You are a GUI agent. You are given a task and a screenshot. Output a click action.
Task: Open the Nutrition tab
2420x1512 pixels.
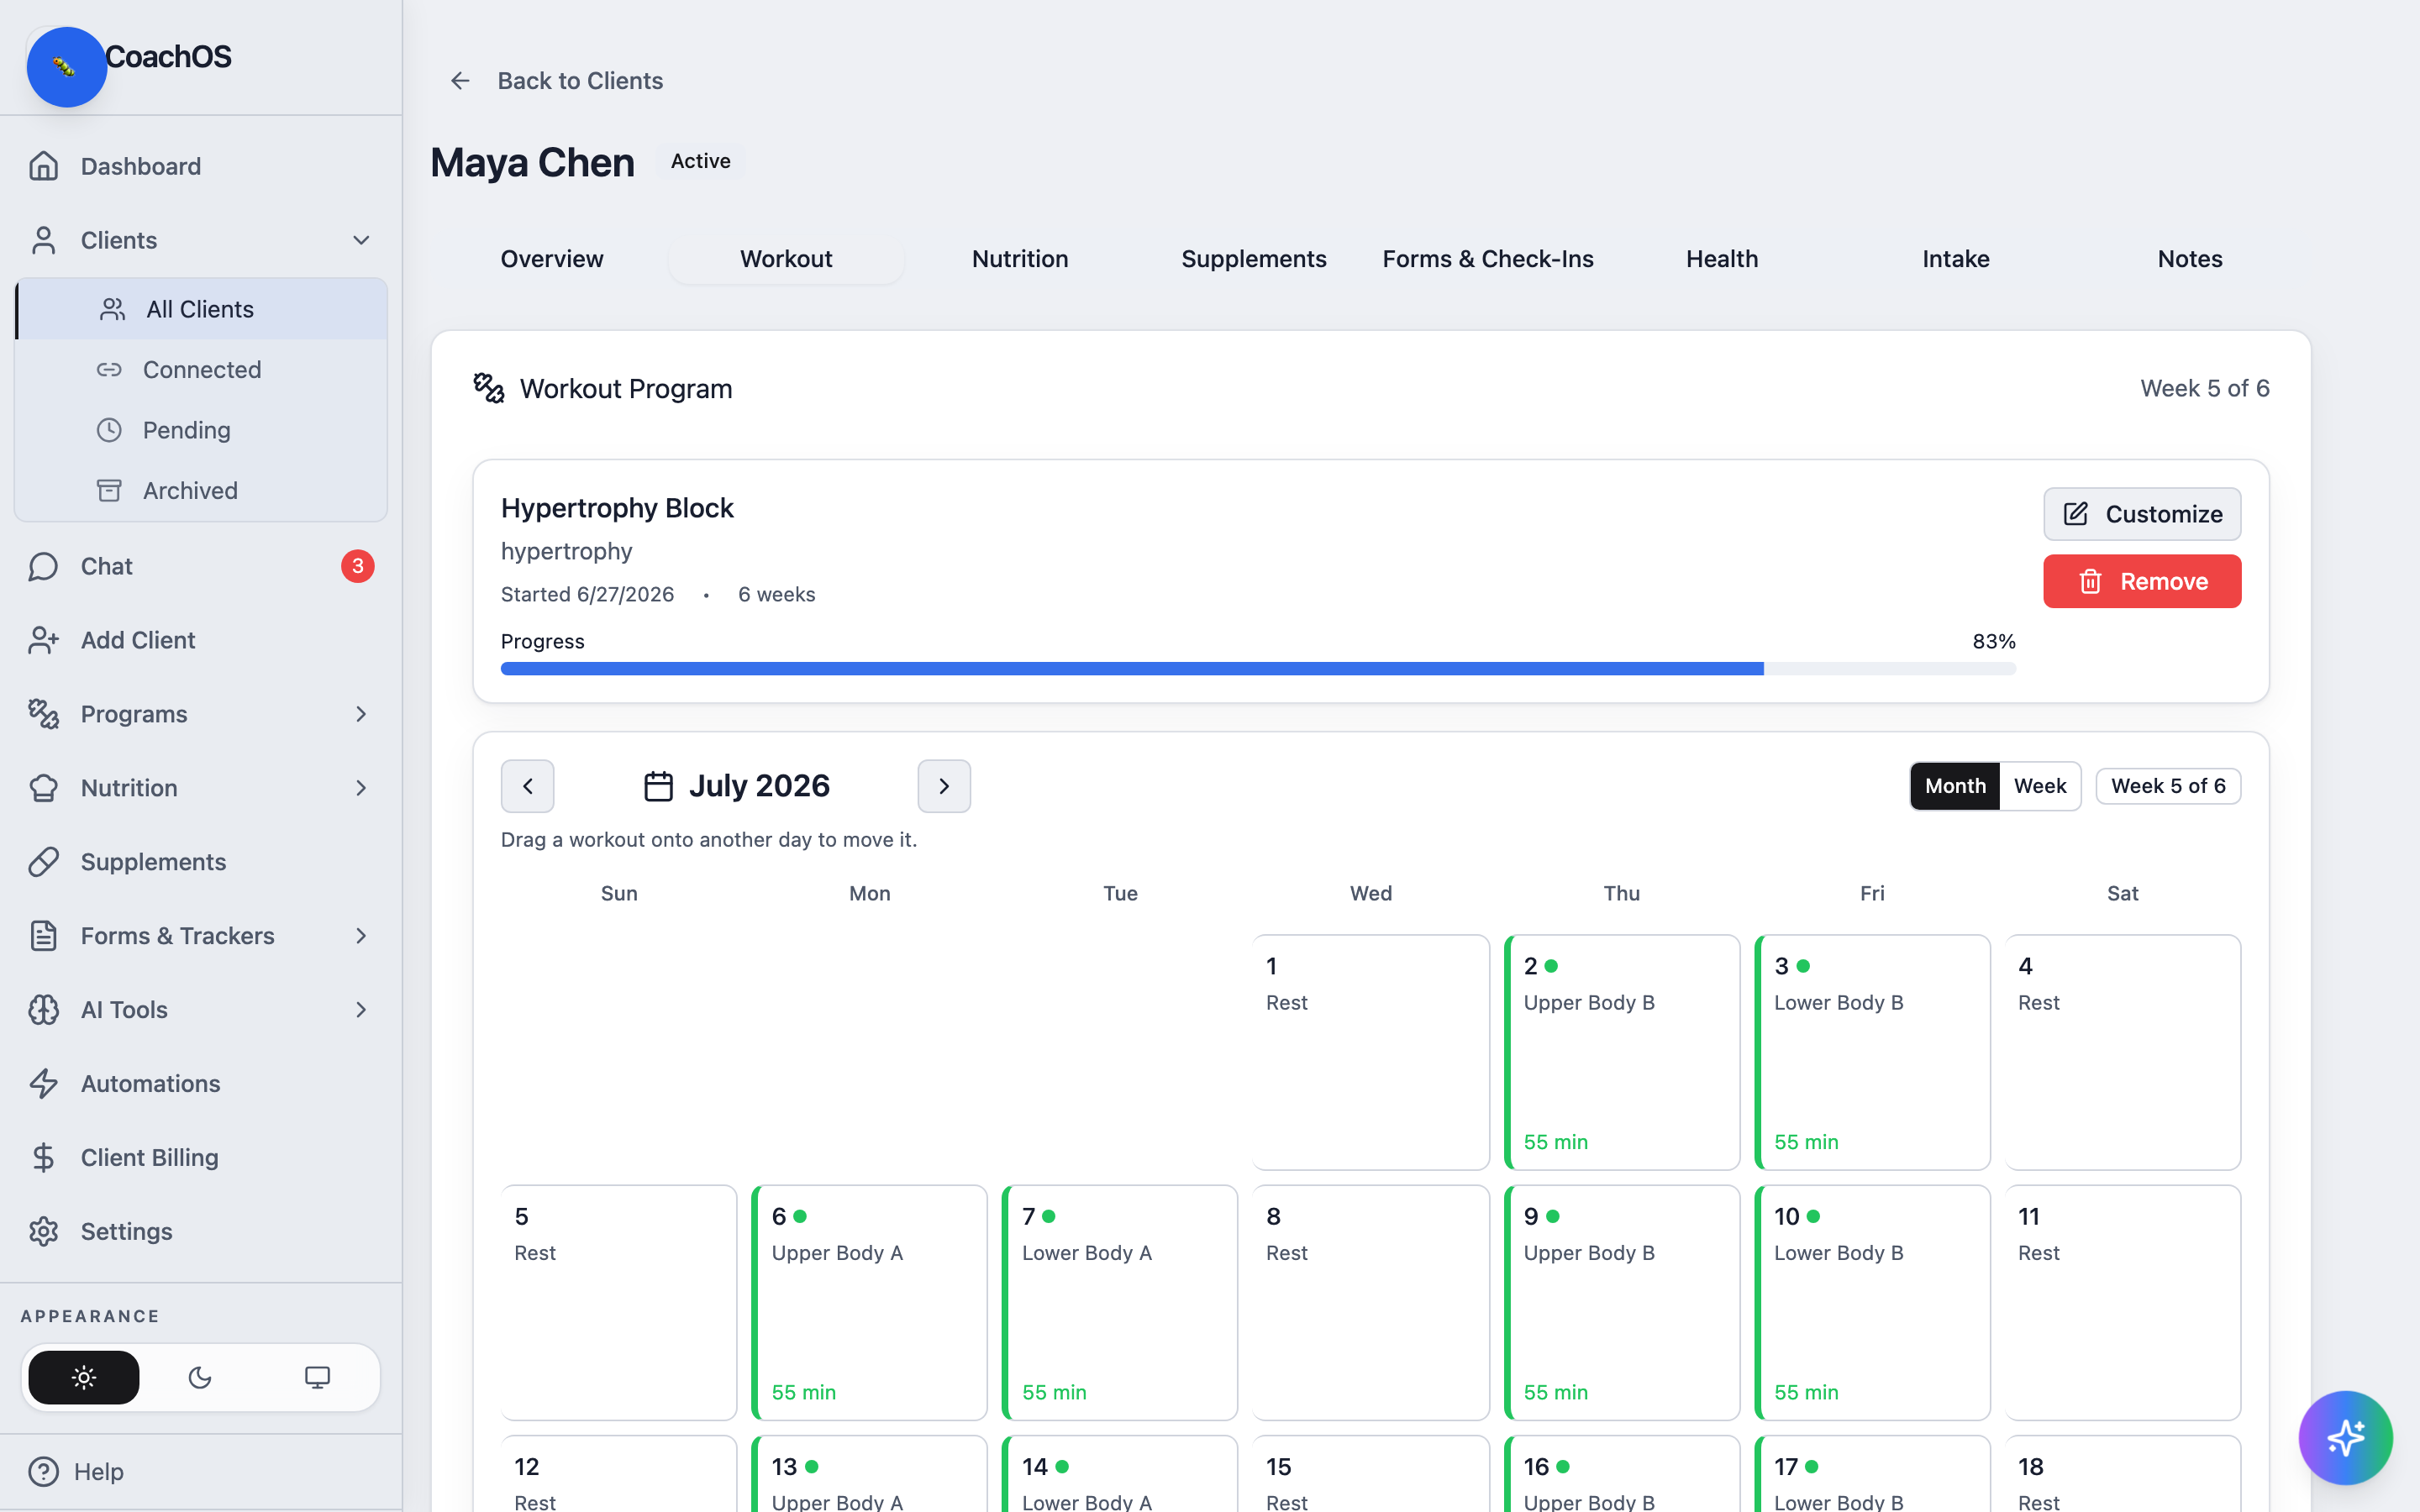(1020, 259)
